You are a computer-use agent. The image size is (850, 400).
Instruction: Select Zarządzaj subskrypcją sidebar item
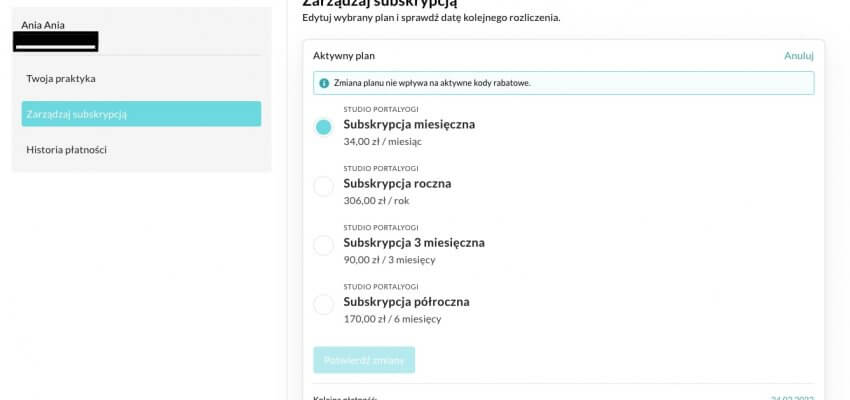[x=141, y=114]
